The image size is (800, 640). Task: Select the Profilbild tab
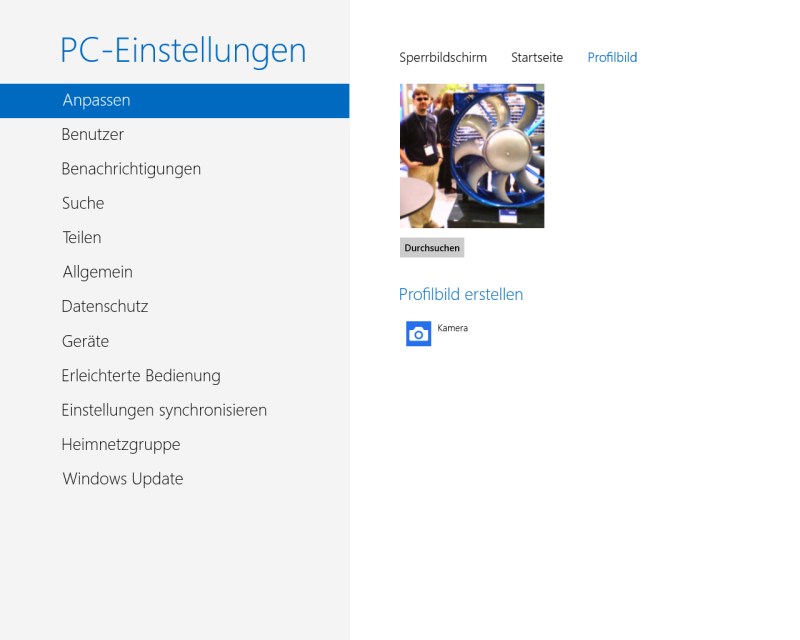[x=612, y=58]
